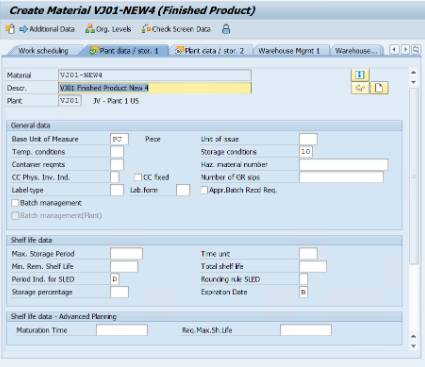425x367 pixels.
Task: Click the Total shelf life field
Action: click(313, 266)
